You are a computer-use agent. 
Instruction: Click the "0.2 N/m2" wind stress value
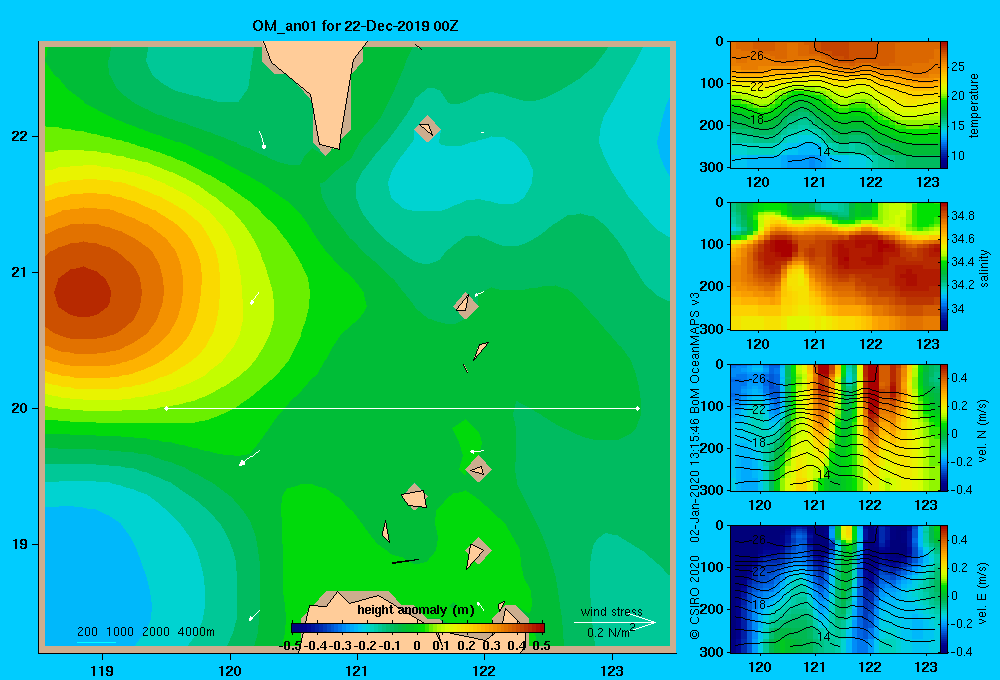tap(611, 632)
